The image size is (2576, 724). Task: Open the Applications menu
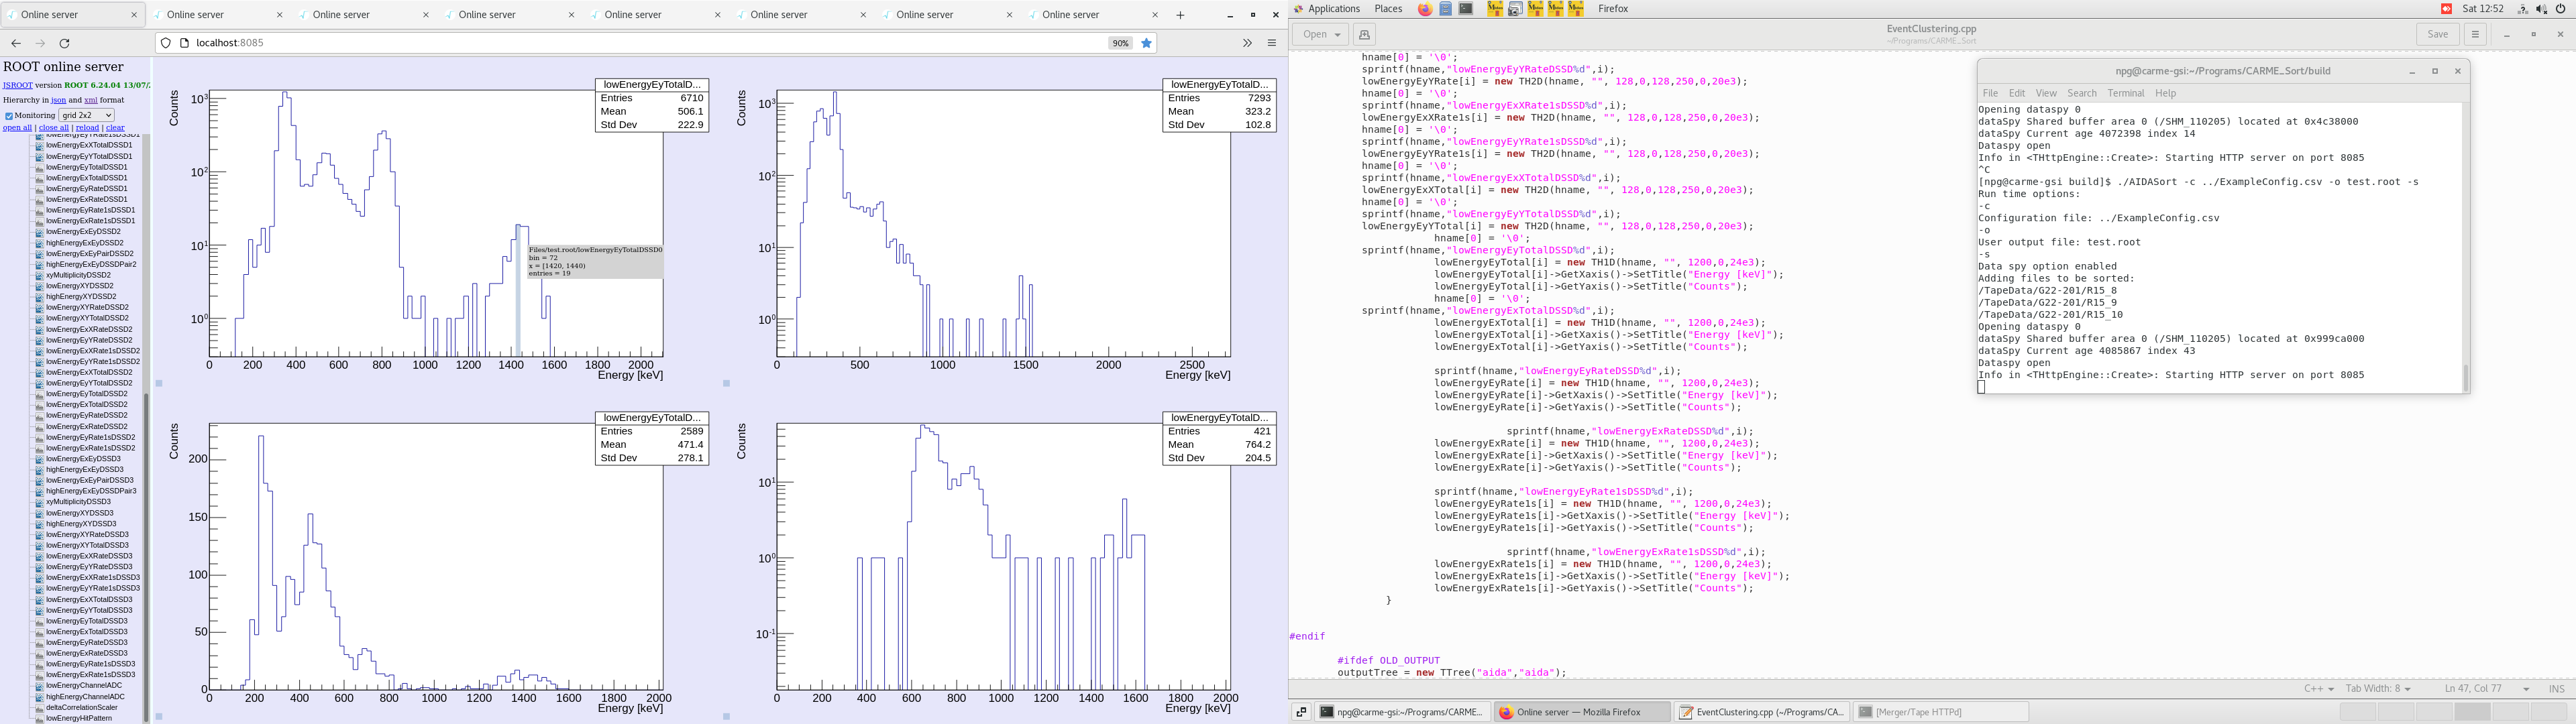pos(1334,9)
